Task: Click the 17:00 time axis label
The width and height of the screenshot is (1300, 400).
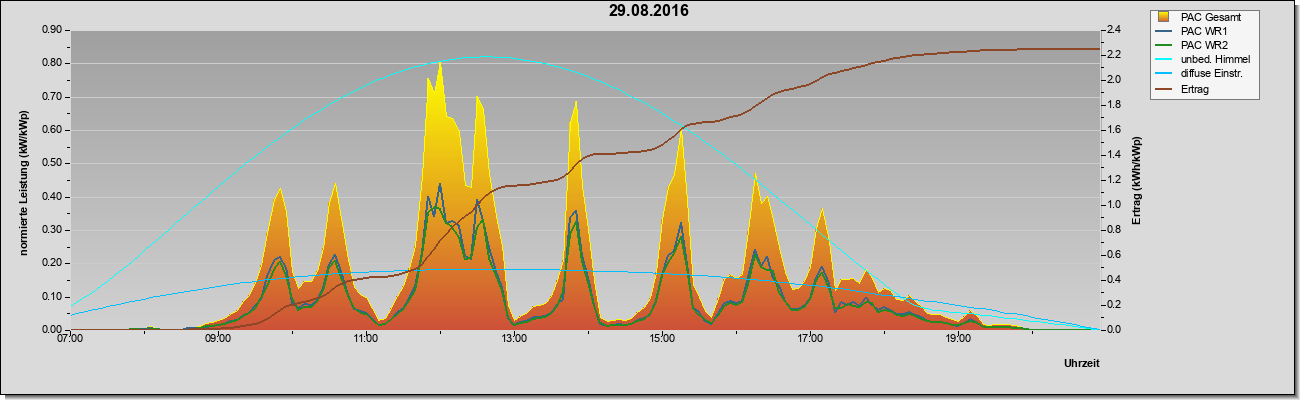Action: (x=810, y=339)
